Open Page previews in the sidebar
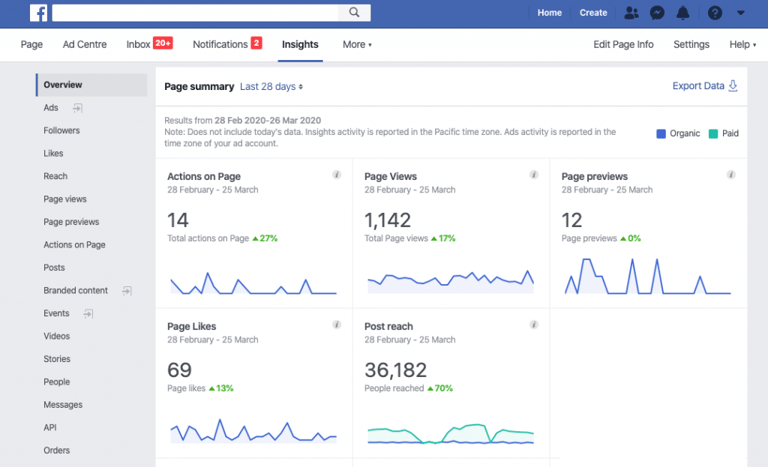Screen dimensions: 768x467 click(x=72, y=222)
